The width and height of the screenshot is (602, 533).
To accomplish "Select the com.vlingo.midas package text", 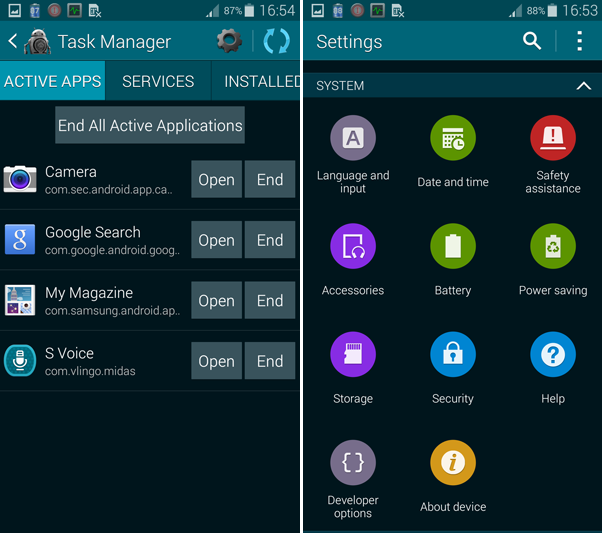I will point(90,371).
